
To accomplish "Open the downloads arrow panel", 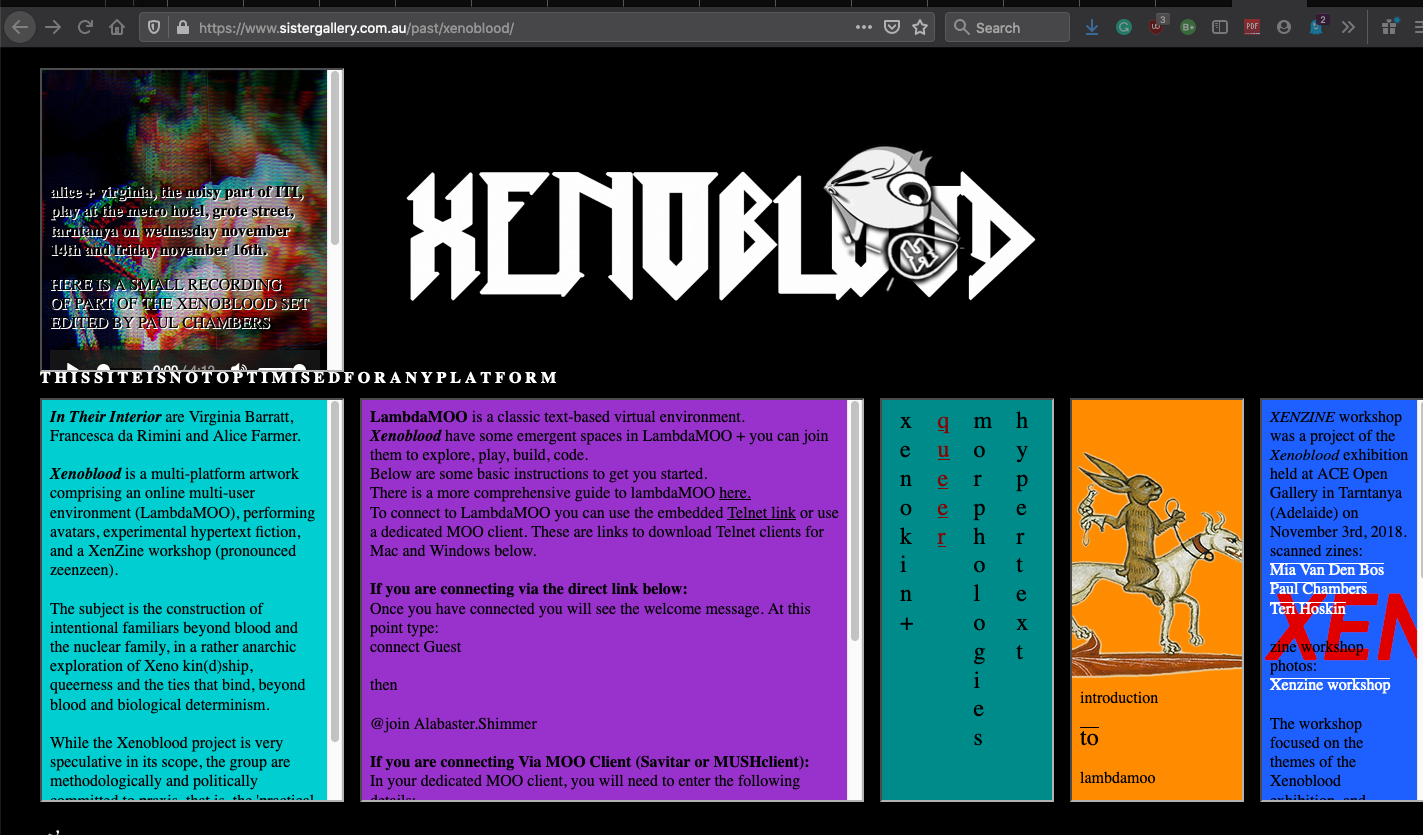I will (1092, 28).
